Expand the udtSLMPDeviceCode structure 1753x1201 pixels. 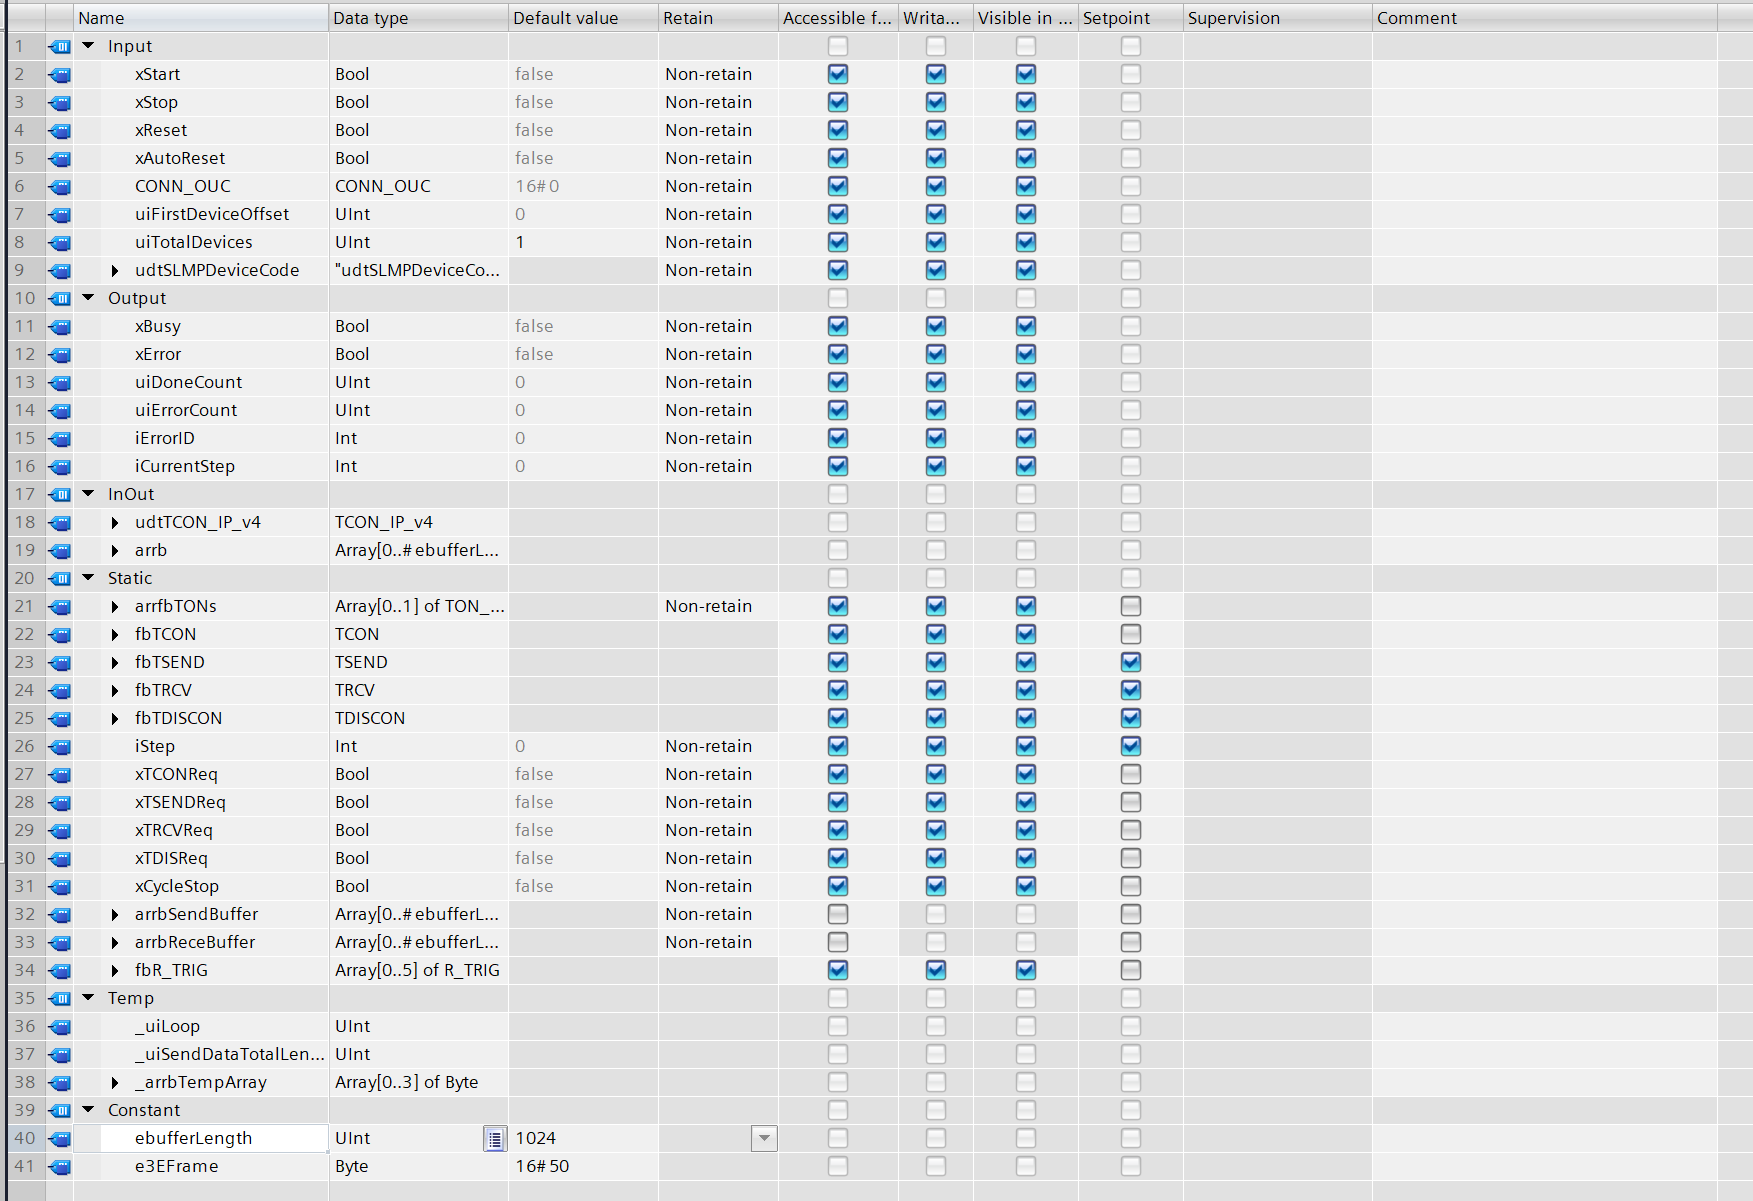click(115, 270)
